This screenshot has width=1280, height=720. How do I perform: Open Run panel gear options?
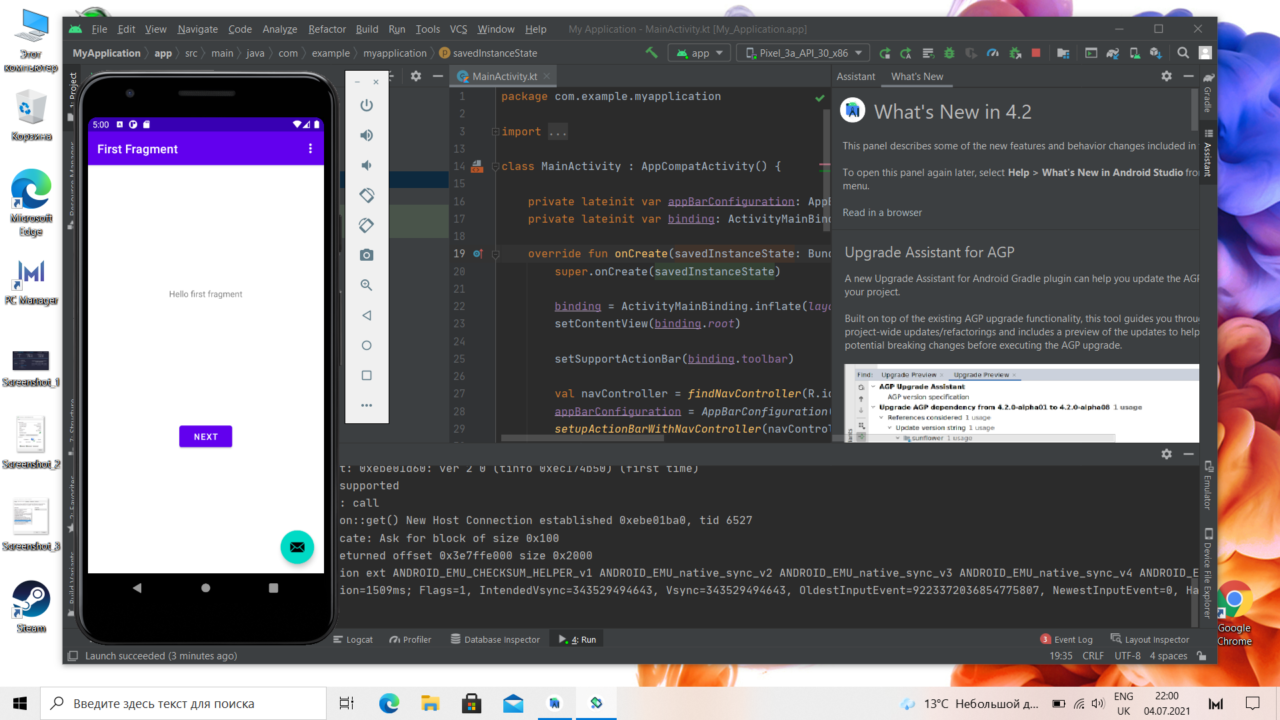pyautogui.click(x=1166, y=454)
